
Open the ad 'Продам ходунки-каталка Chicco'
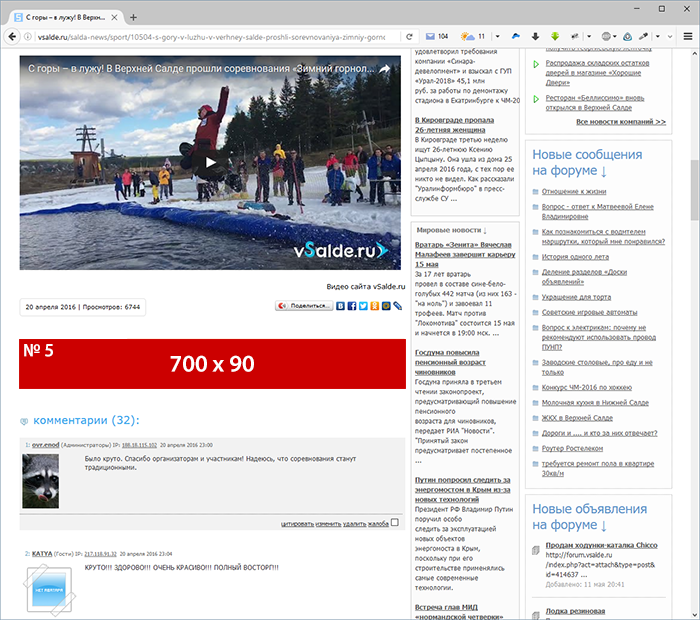(x=601, y=545)
